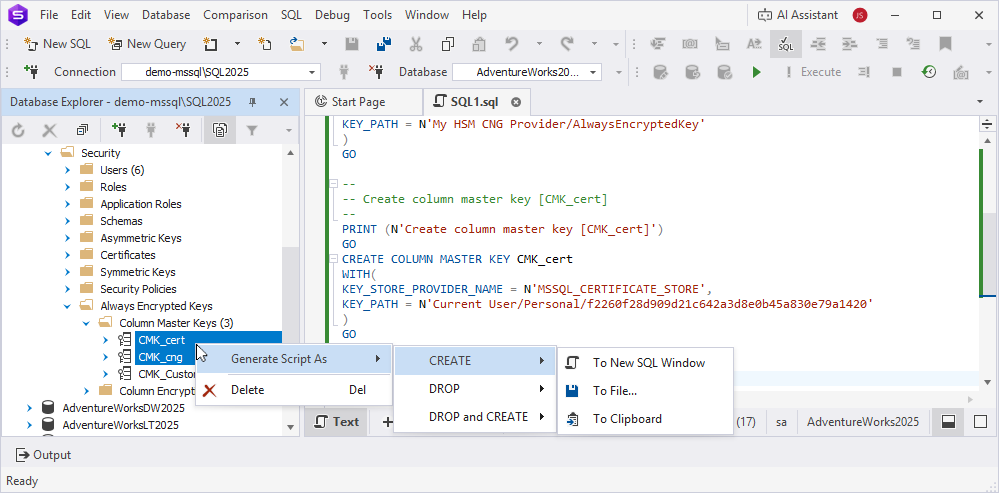The image size is (999, 493).
Task: Click the New SQL toolbar button
Action: [57, 44]
